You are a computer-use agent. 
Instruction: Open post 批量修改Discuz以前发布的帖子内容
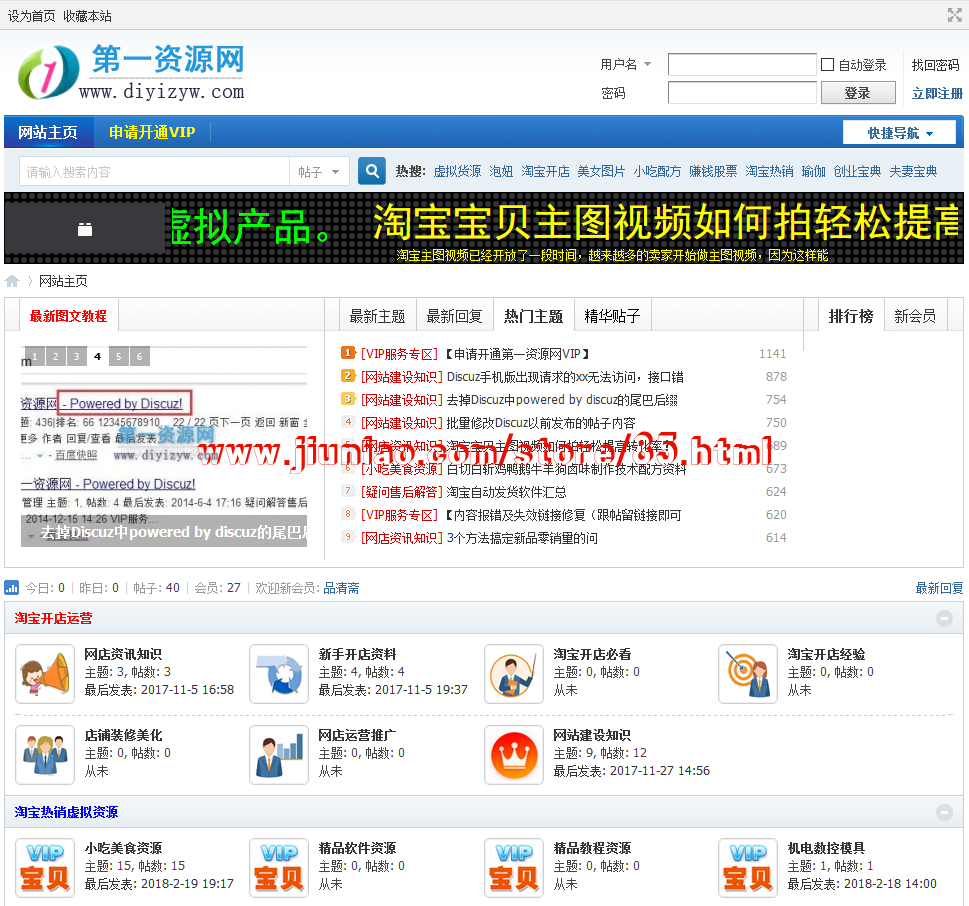(x=541, y=423)
